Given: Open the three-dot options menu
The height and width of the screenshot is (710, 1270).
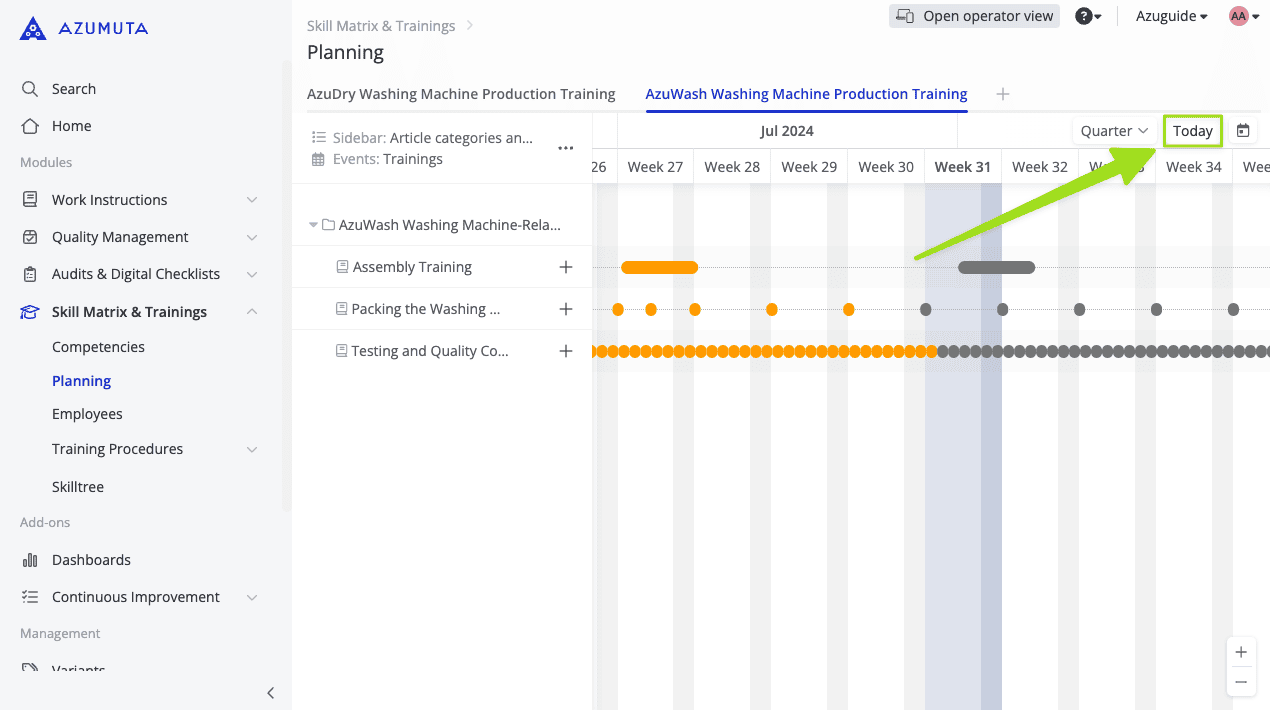Looking at the screenshot, I should tap(566, 148).
